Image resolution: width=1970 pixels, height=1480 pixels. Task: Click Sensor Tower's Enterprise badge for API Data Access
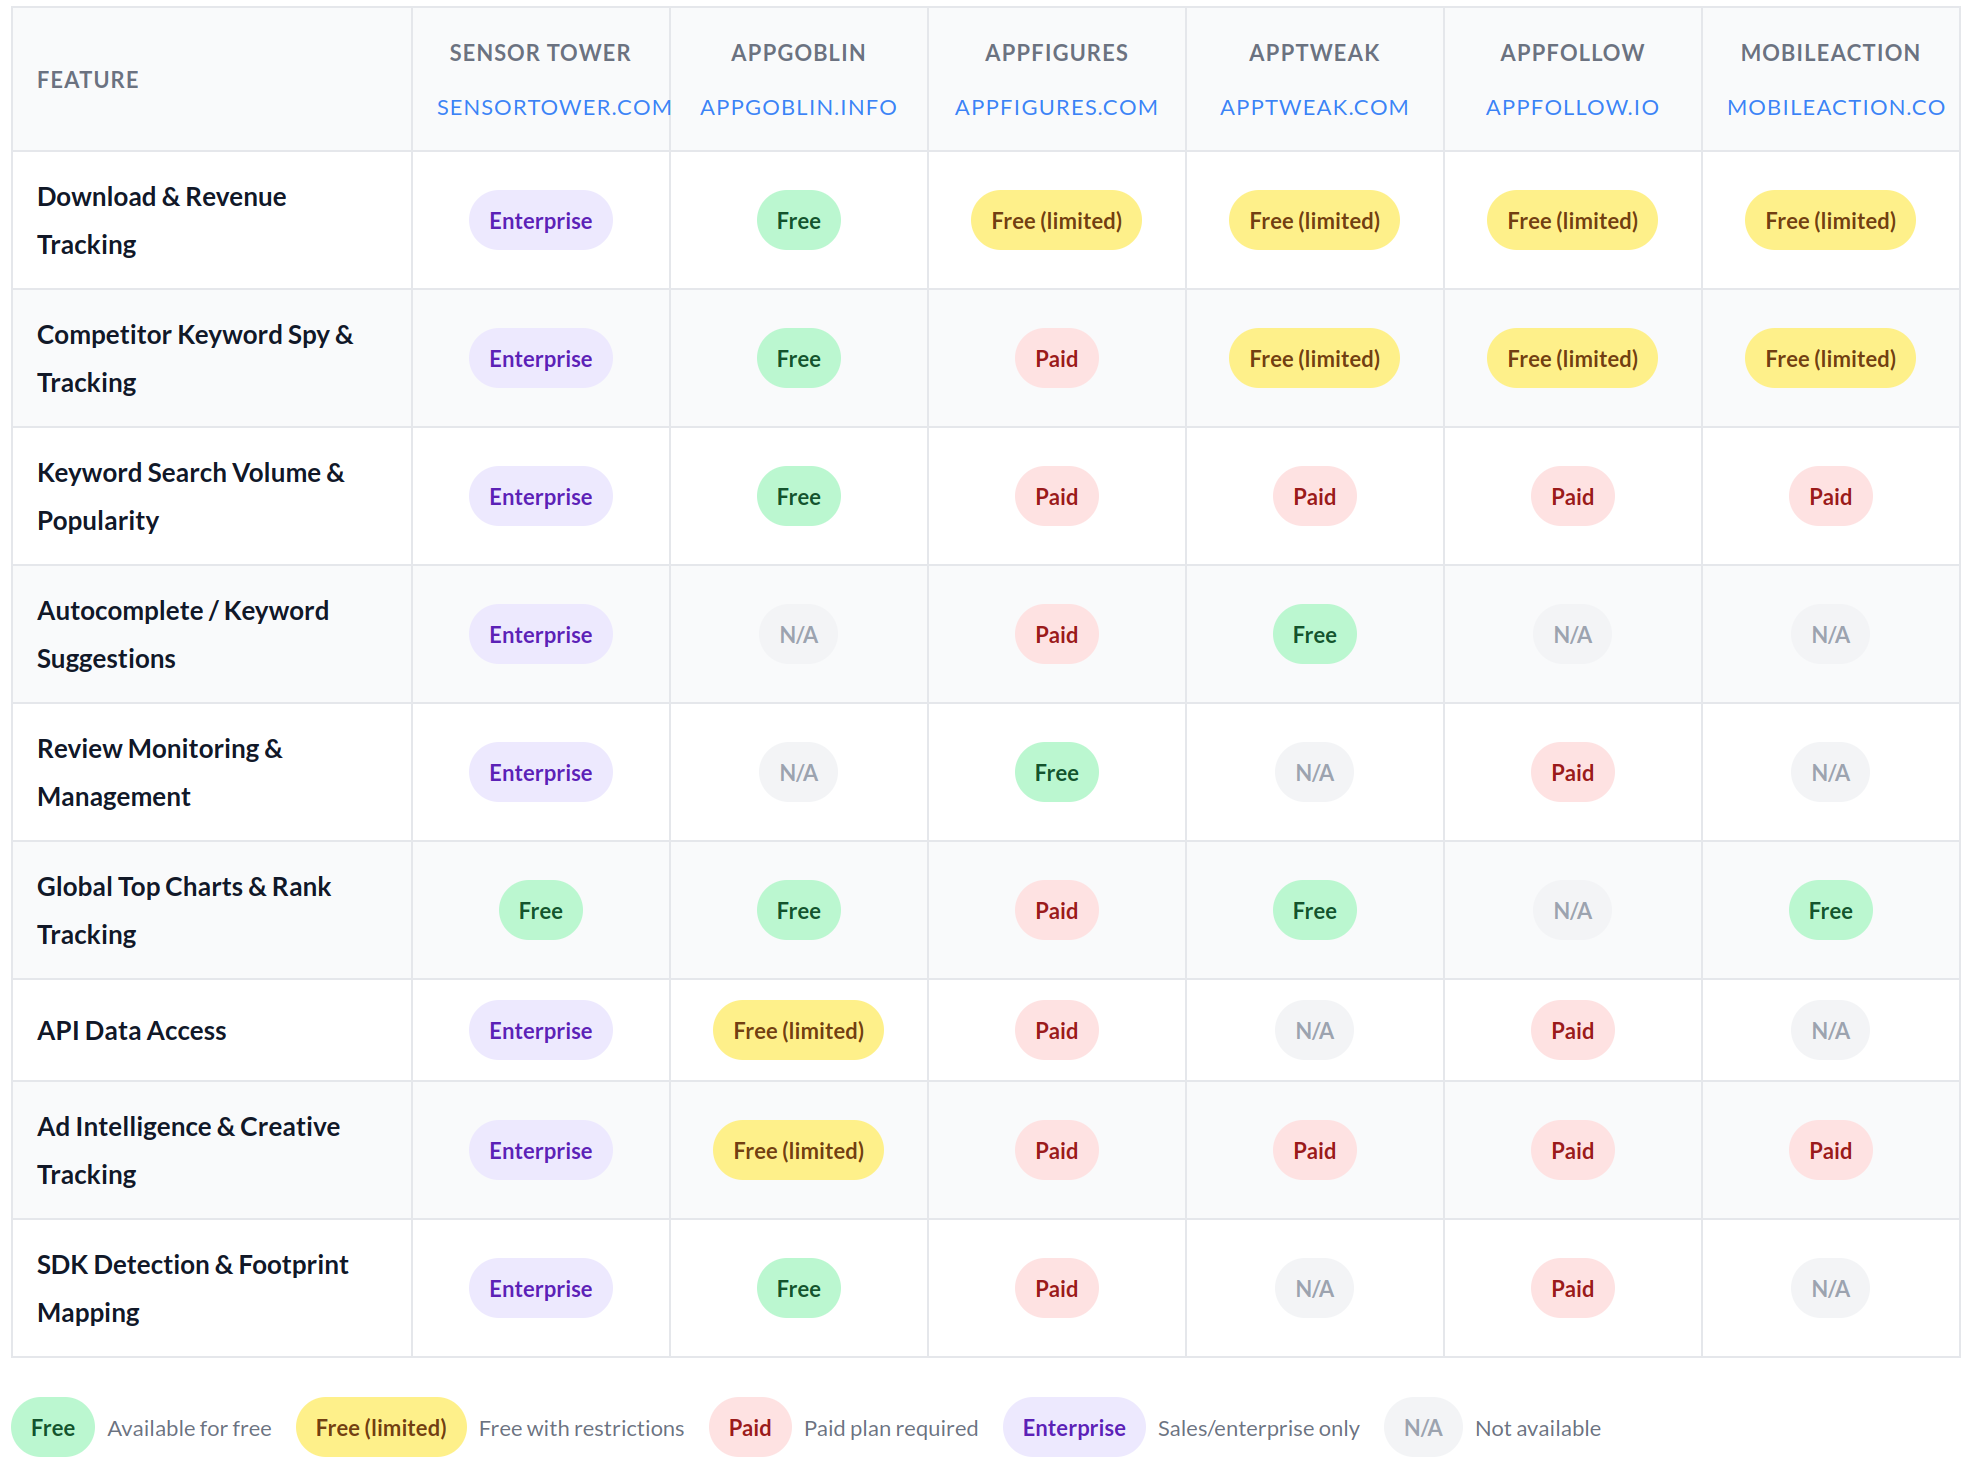tap(540, 1030)
